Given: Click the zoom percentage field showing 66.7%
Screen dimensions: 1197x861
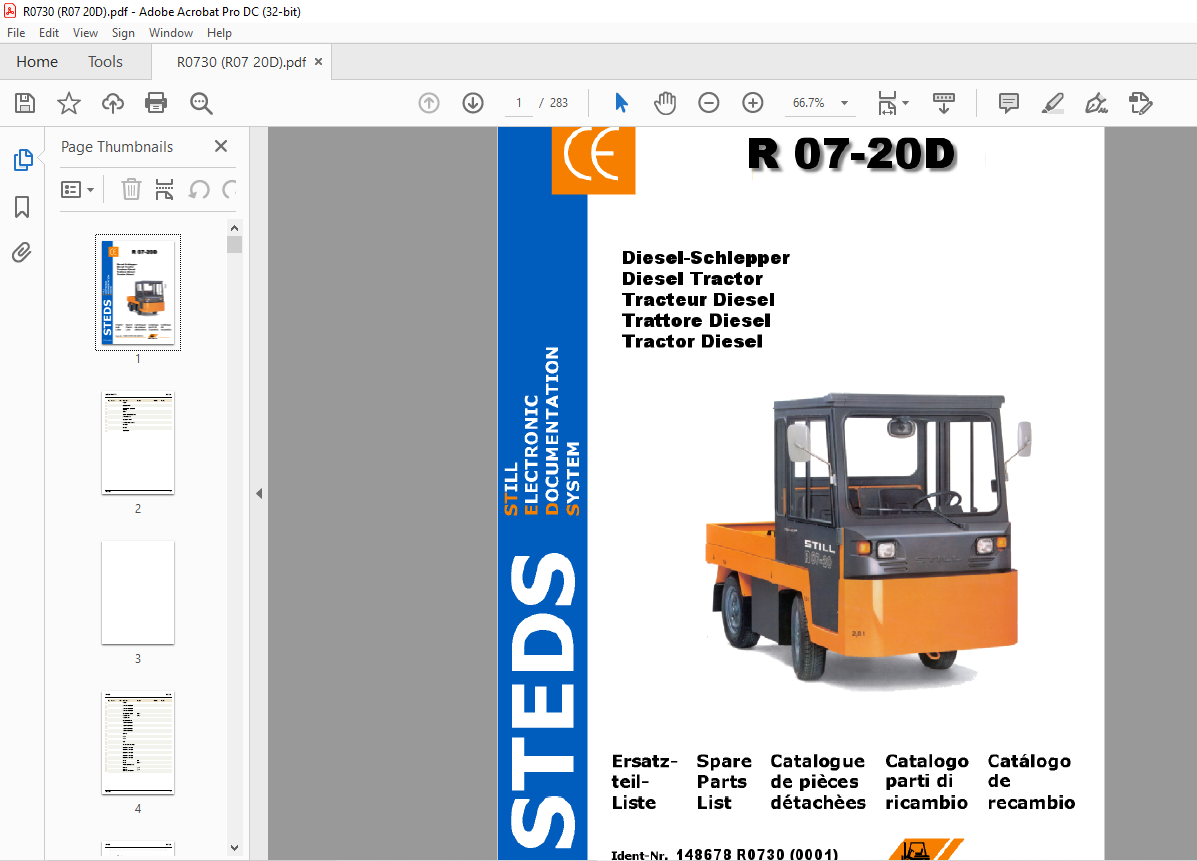Looking at the screenshot, I should (x=808, y=103).
